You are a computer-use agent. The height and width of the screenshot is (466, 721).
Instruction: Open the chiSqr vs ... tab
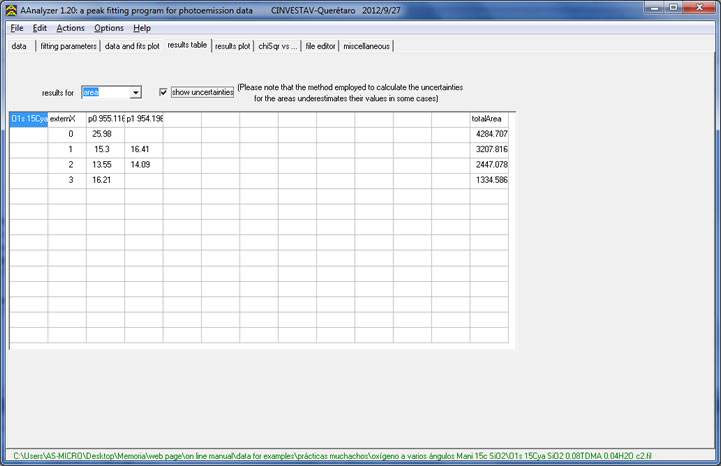point(278,46)
